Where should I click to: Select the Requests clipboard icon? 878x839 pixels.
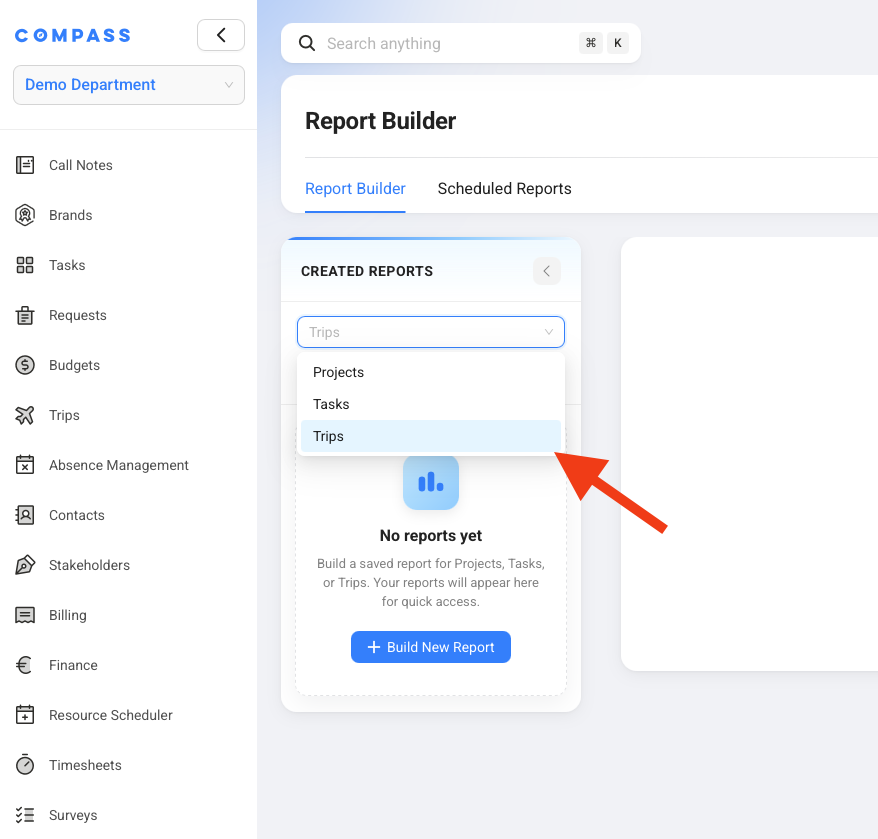25,315
